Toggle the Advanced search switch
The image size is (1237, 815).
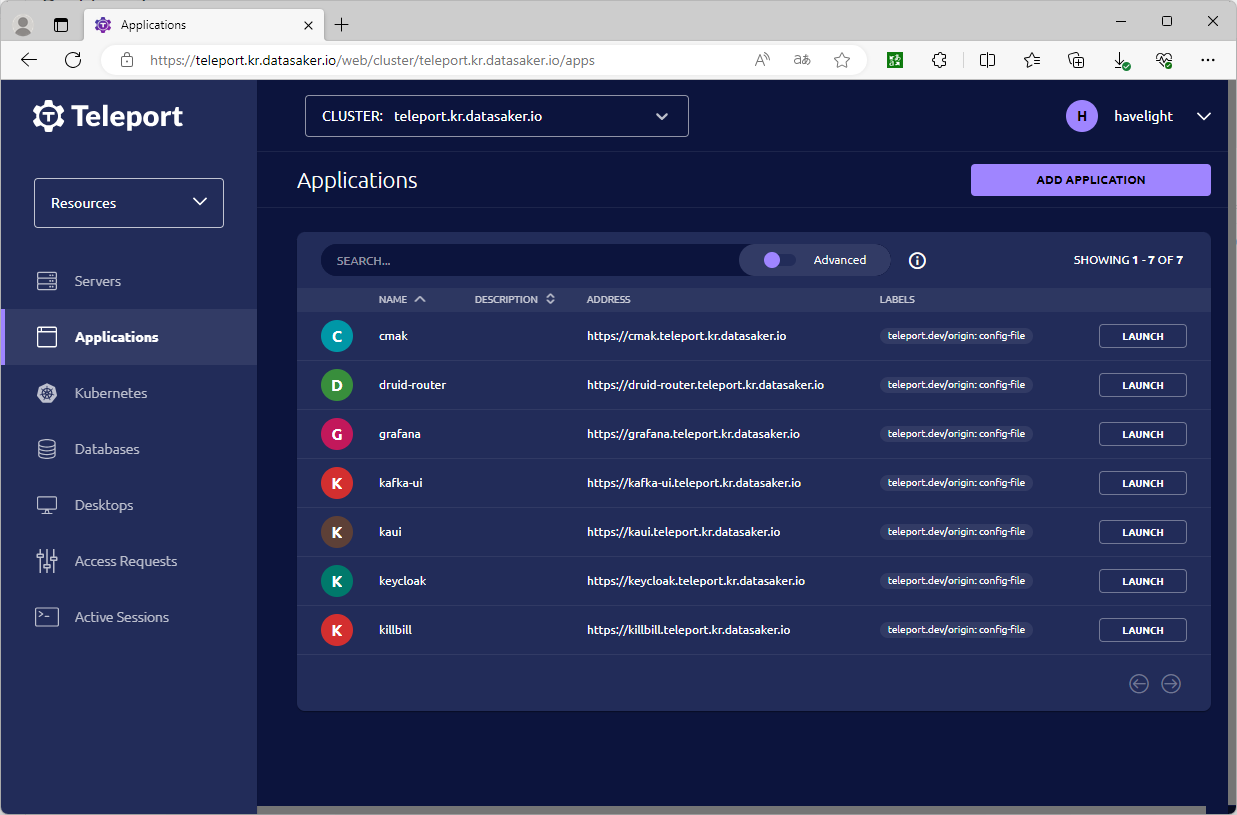click(x=779, y=260)
